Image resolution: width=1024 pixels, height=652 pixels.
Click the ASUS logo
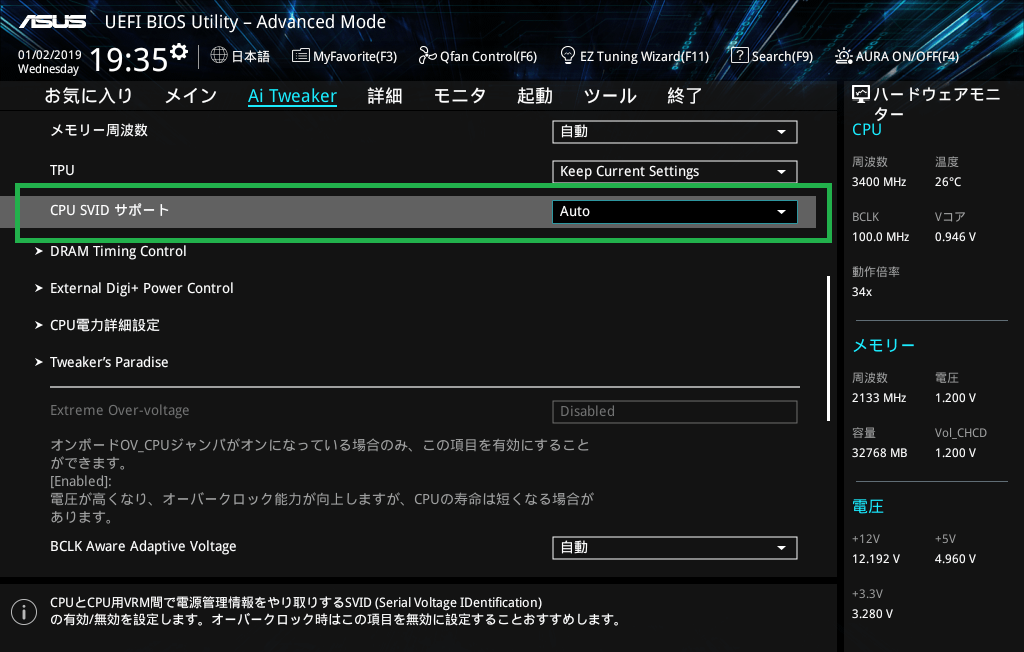click(x=52, y=22)
